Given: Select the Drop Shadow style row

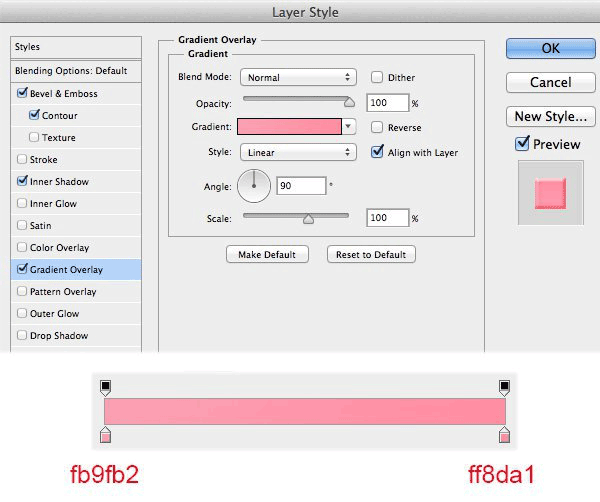Looking at the screenshot, I should [x=76, y=336].
